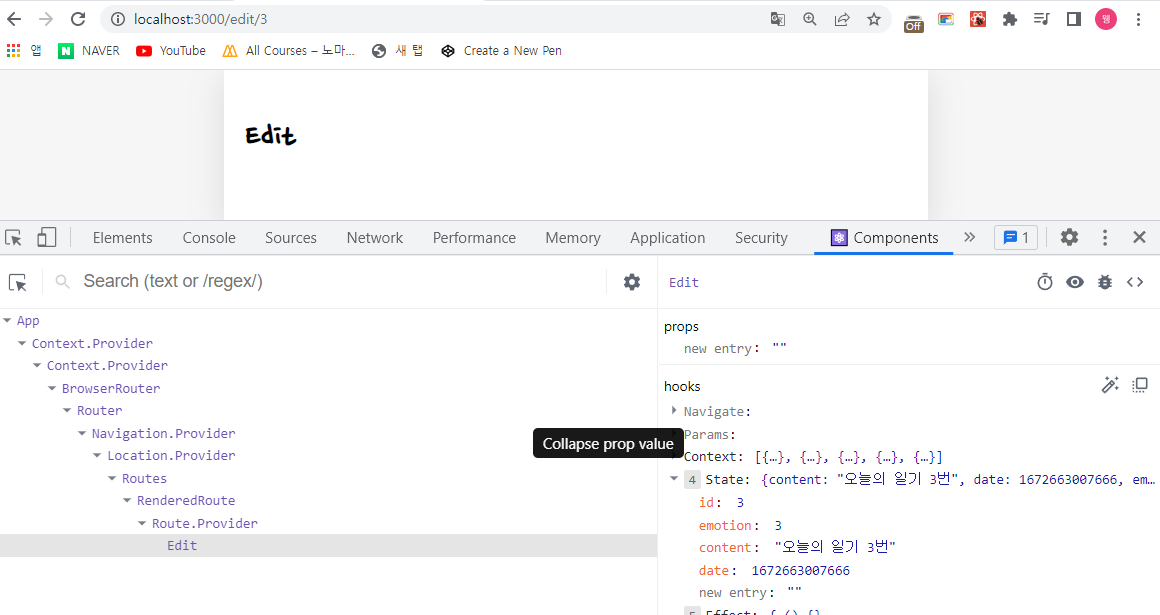Image resolution: width=1160 pixels, height=615 pixels.
Task: Open the All Courses bookmark
Action: [x=289, y=50]
